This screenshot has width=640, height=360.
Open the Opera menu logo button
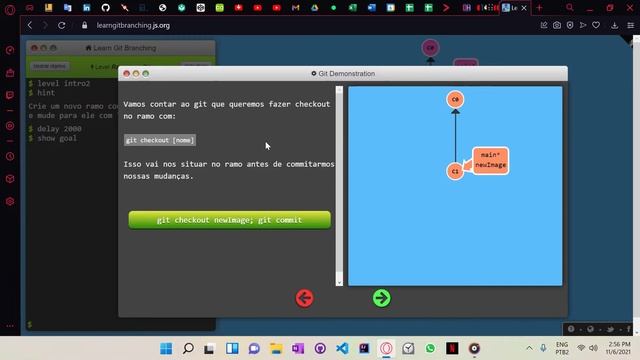10,9
